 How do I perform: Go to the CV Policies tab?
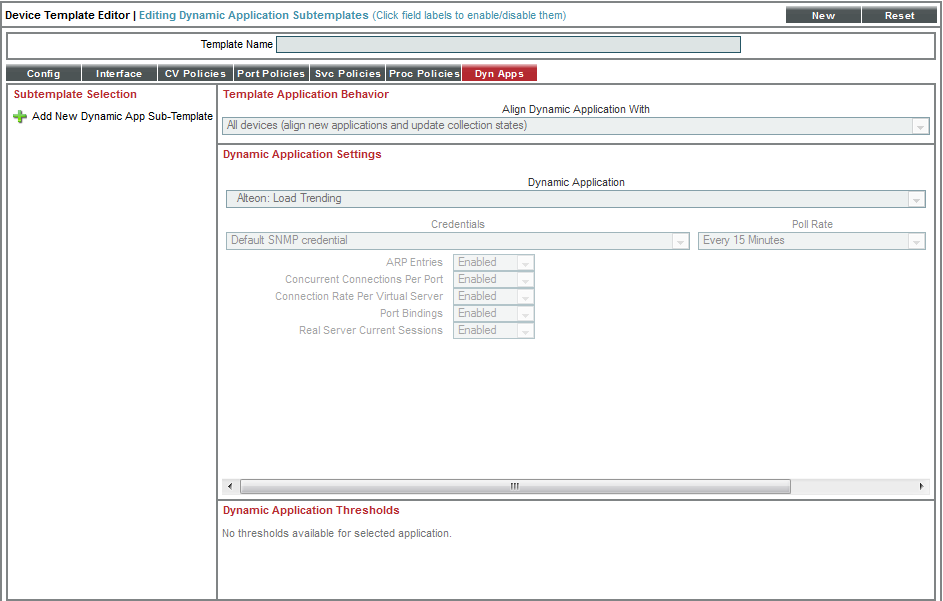pyautogui.click(x=195, y=74)
